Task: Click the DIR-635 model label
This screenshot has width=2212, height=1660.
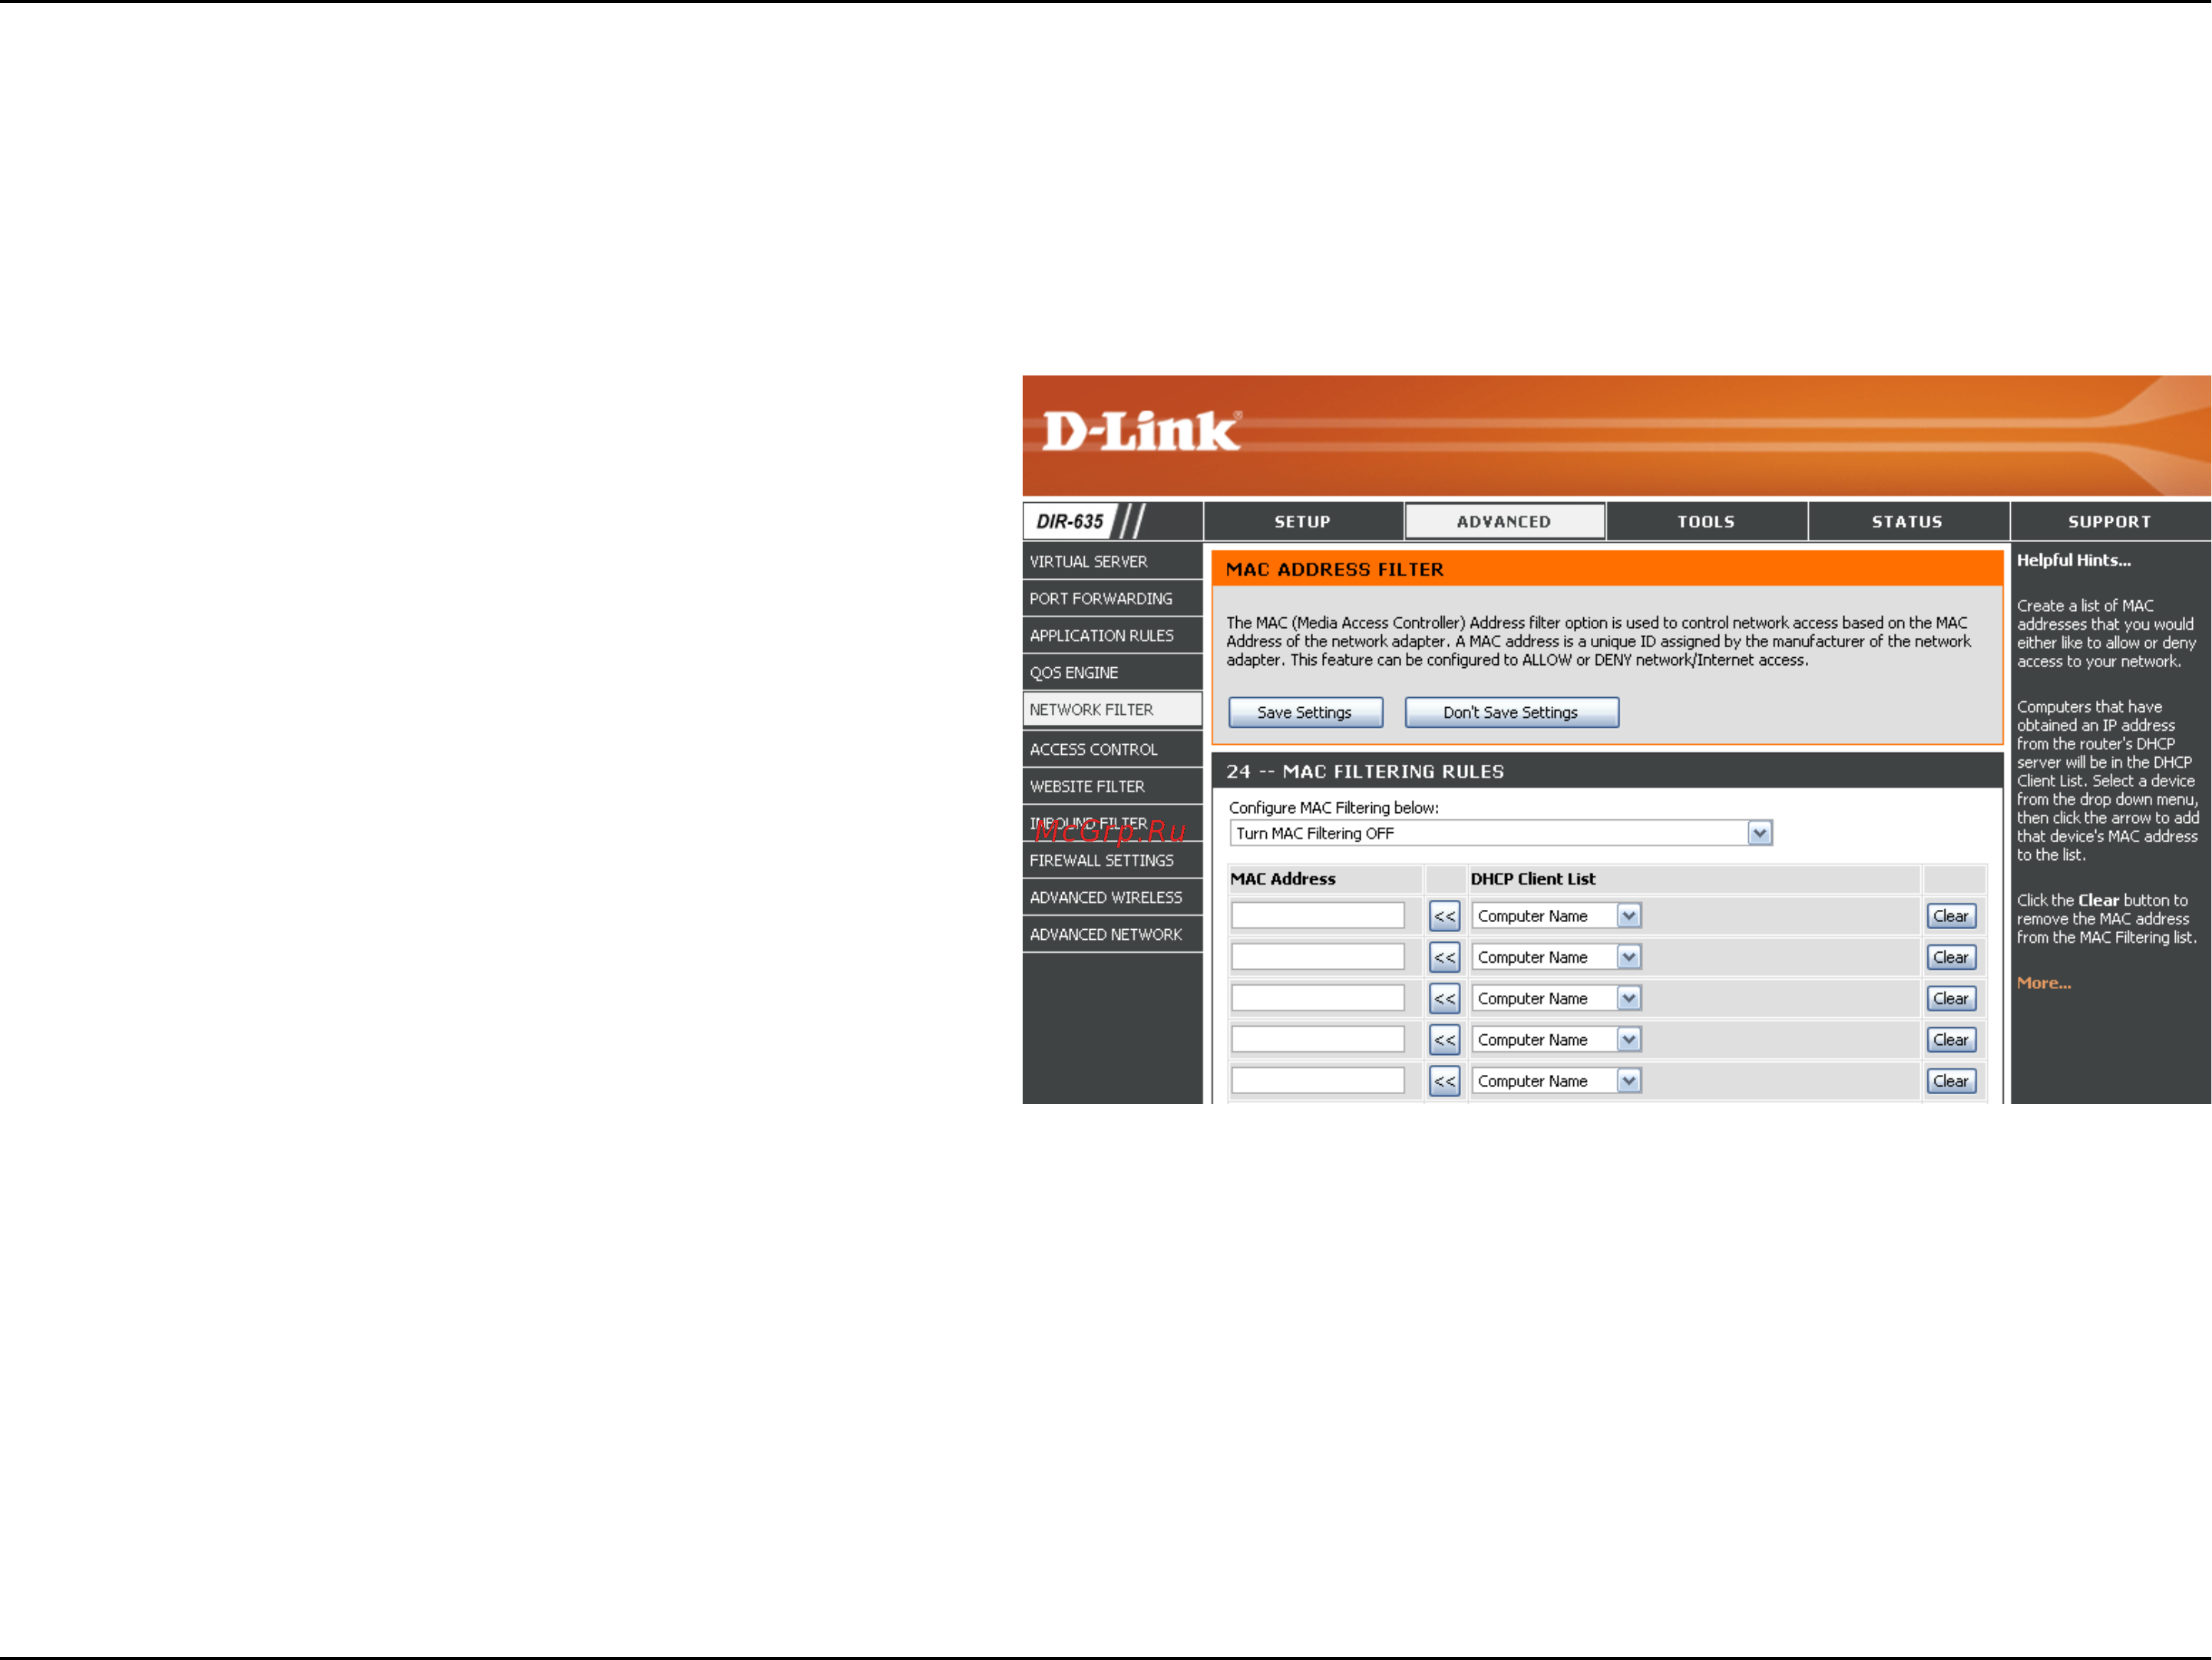Action: [1069, 522]
